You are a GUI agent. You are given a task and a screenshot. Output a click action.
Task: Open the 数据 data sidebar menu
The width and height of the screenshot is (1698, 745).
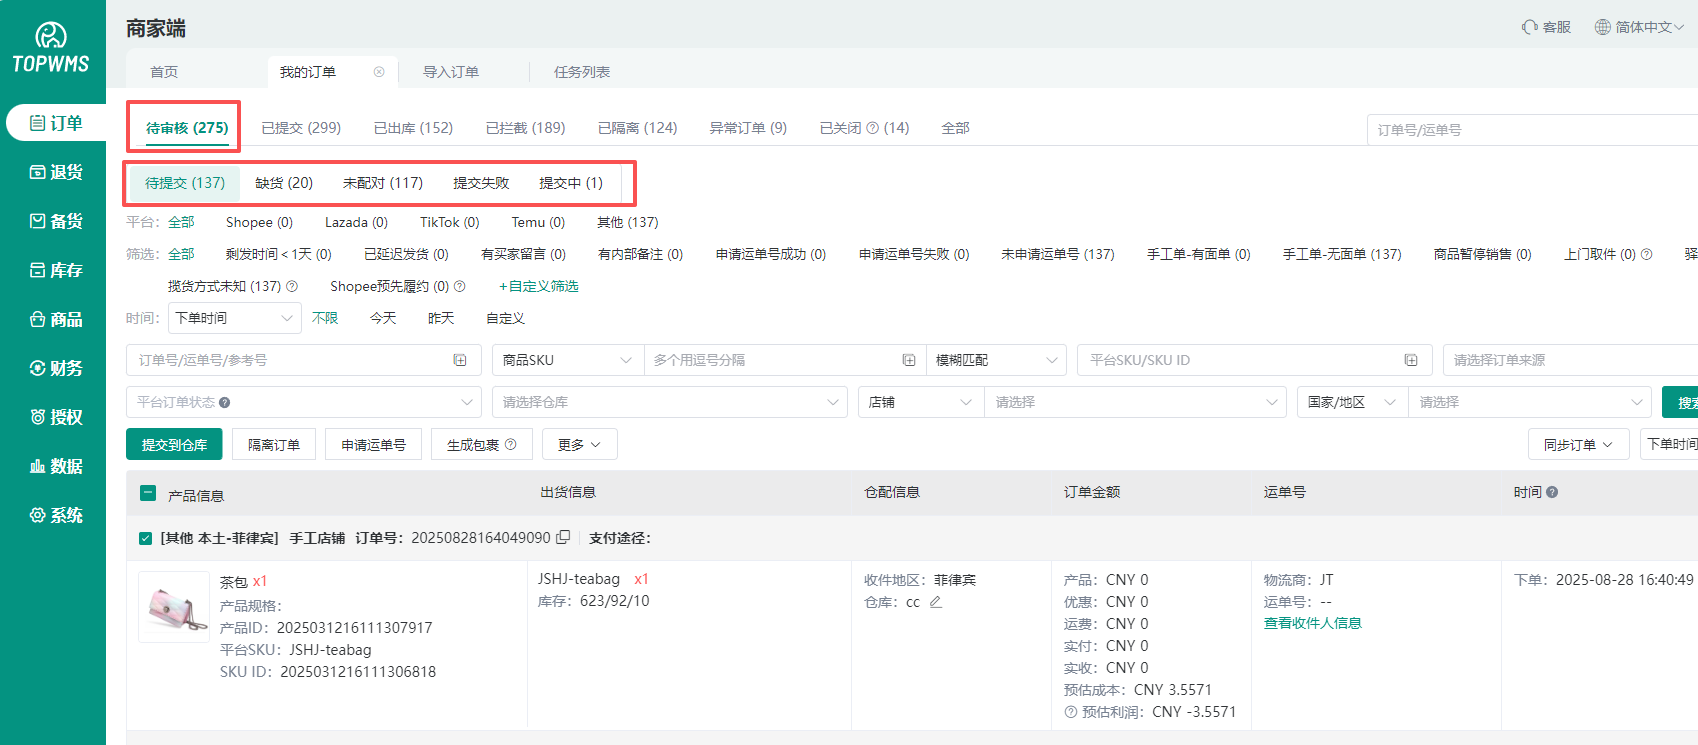(56, 466)
